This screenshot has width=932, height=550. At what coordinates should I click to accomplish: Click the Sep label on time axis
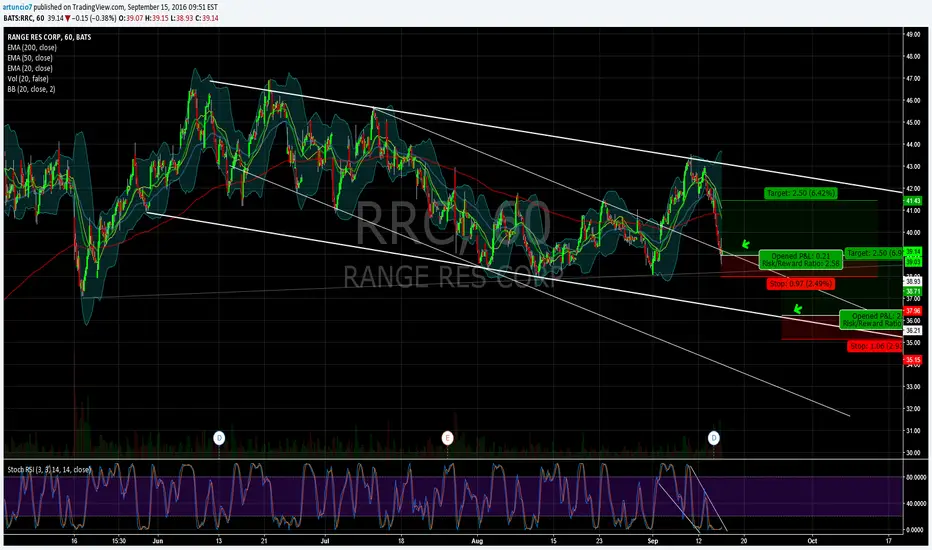[653, 540]
